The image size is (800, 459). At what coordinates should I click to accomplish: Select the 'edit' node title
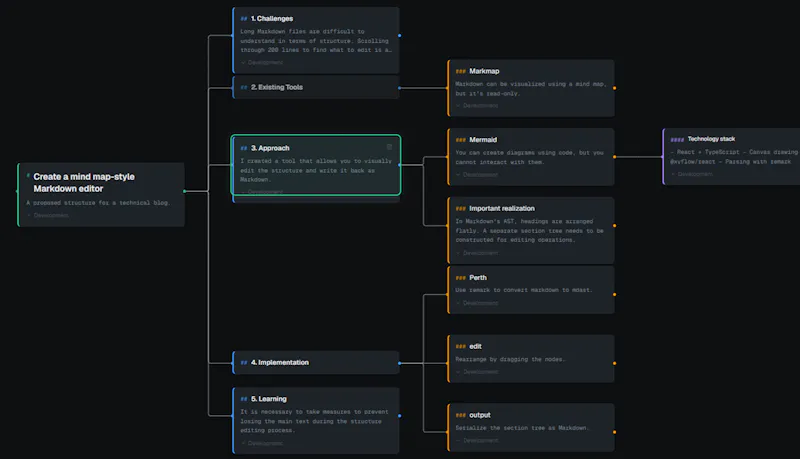(476, 346)
